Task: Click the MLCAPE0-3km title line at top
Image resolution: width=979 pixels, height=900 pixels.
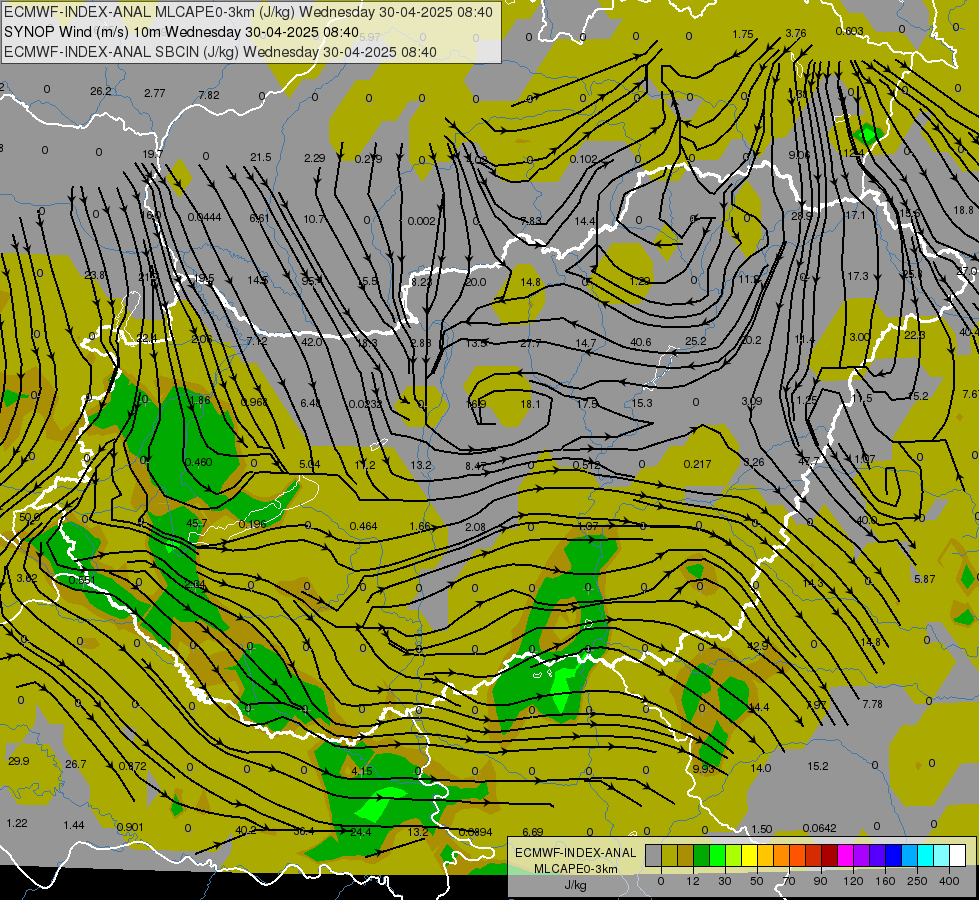Action: click(x=248, y=12)
